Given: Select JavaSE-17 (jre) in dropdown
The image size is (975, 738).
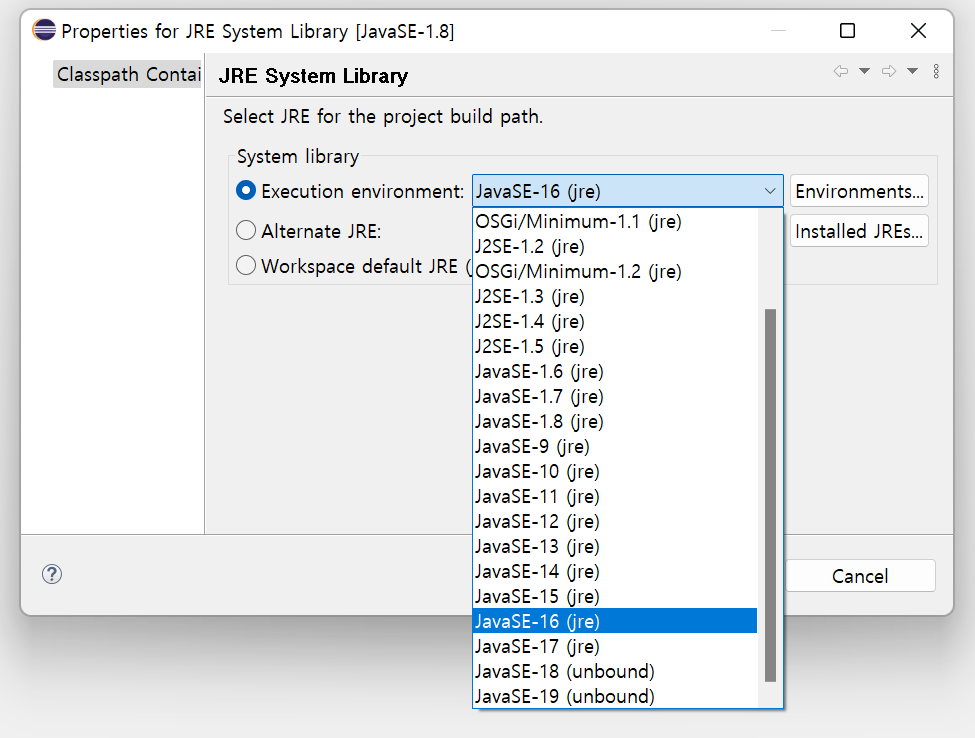Looking at the screenshot, I should coord(615,646).
